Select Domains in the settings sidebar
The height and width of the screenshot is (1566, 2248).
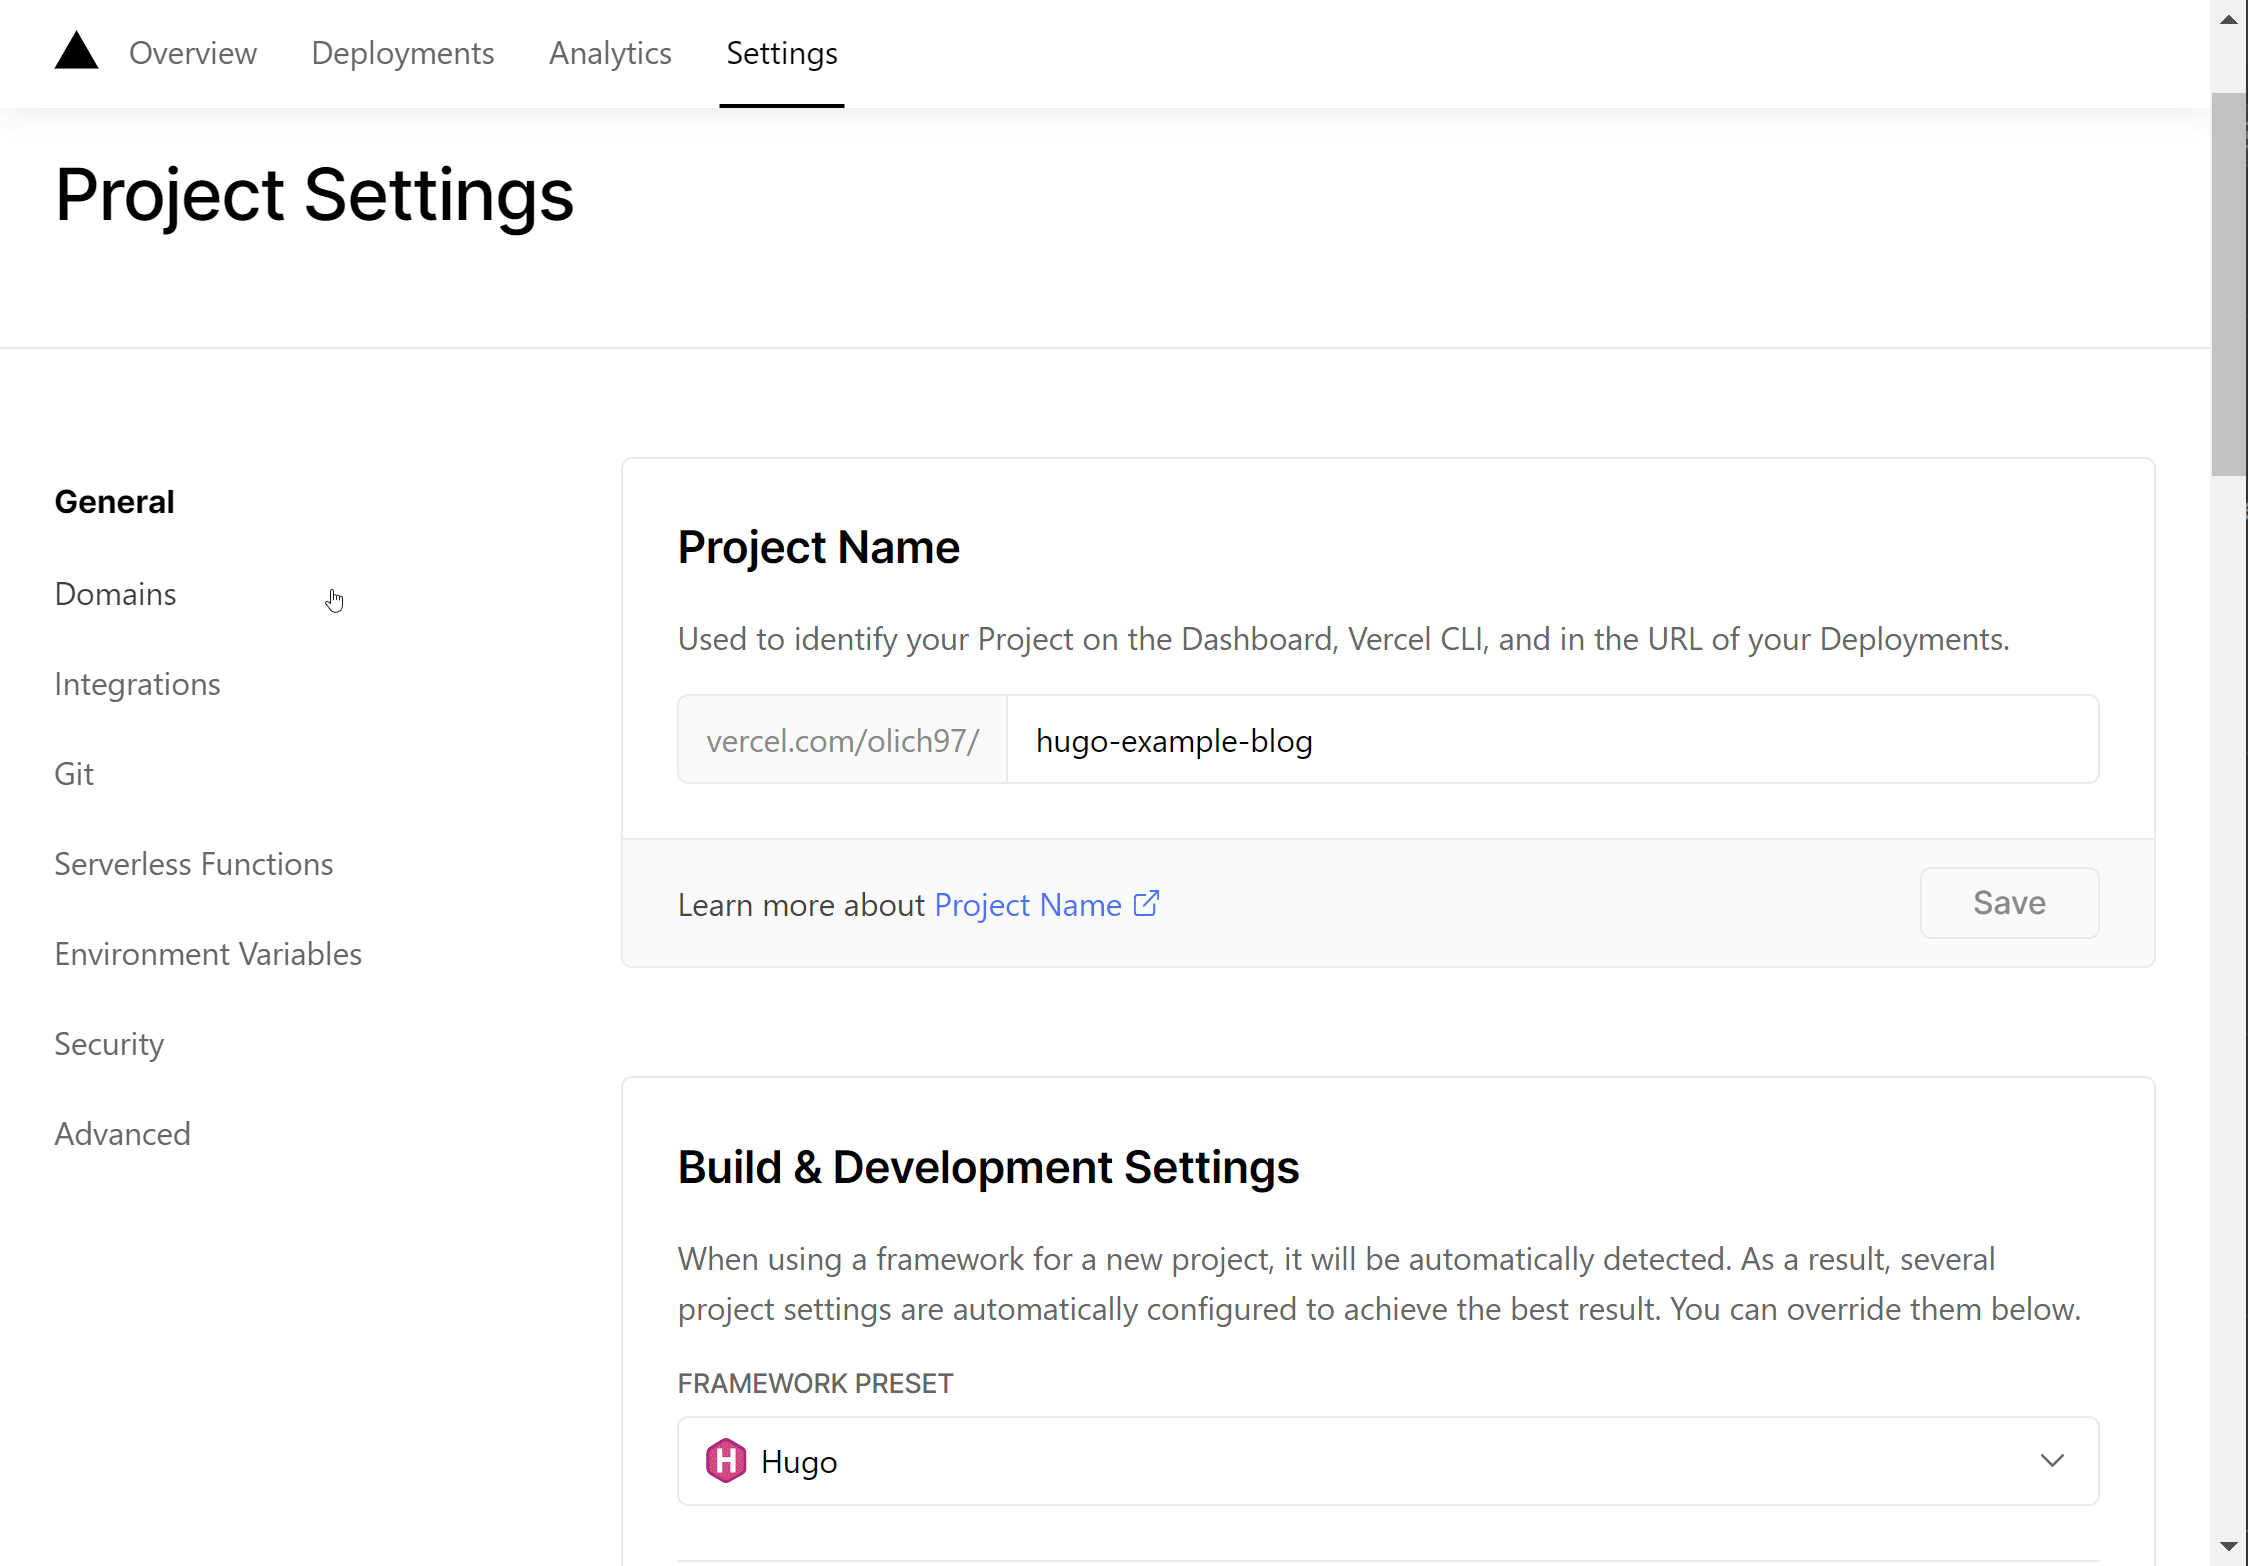click(x=115, y=594)
